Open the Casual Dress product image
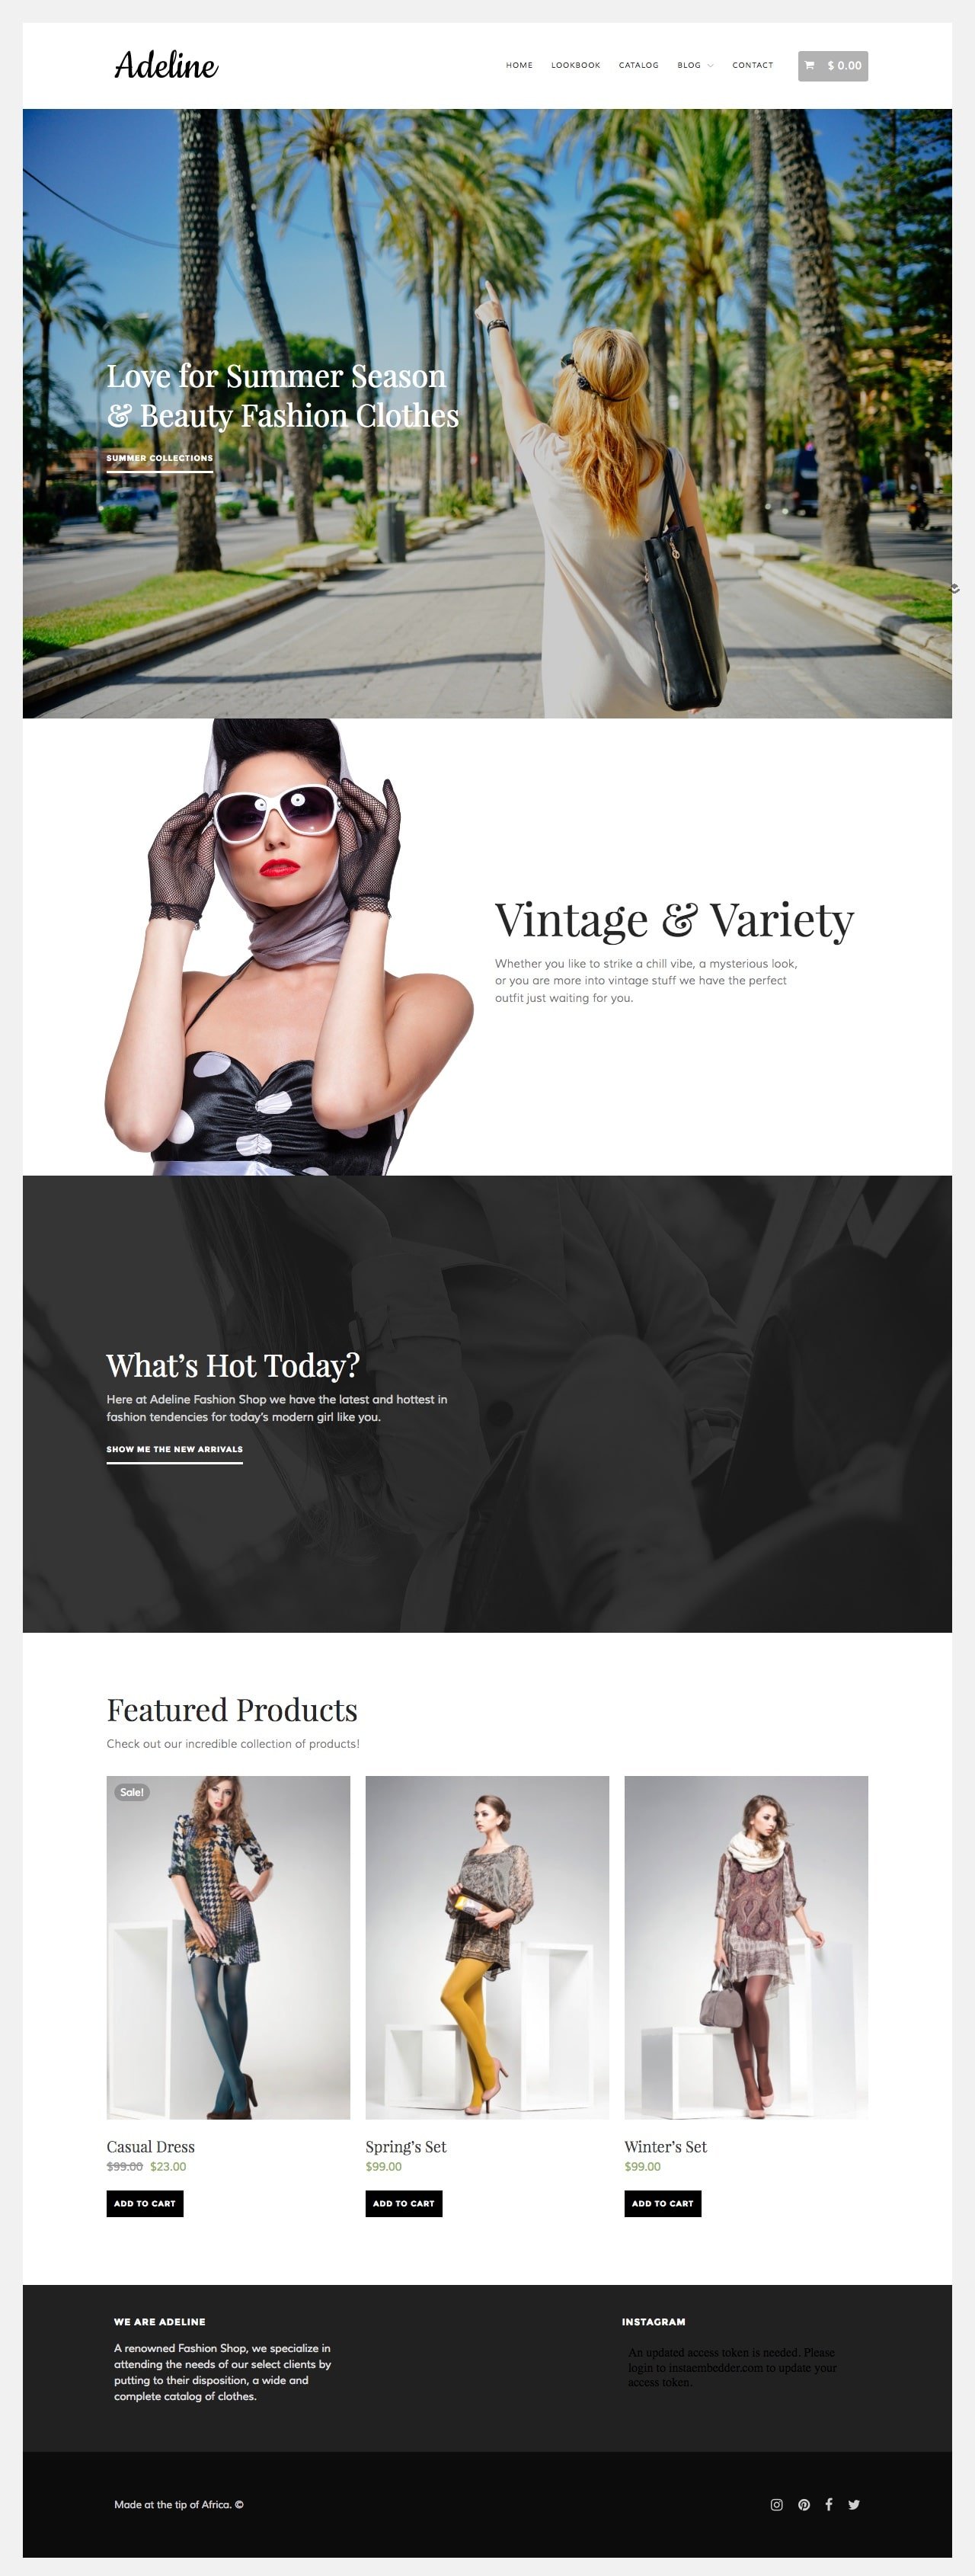Viewport: 975px width, 2576px height. (x=229, y=1947)
